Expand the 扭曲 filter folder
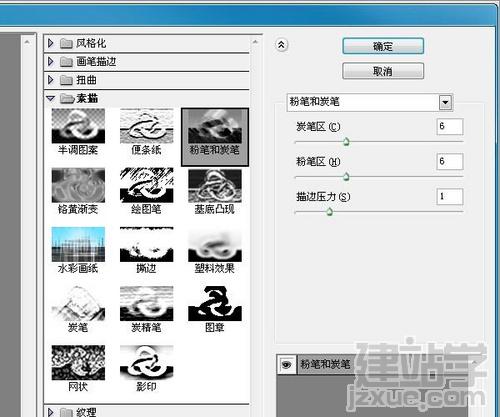This screenshot has height=417, width=500. (x=51, y=80)
